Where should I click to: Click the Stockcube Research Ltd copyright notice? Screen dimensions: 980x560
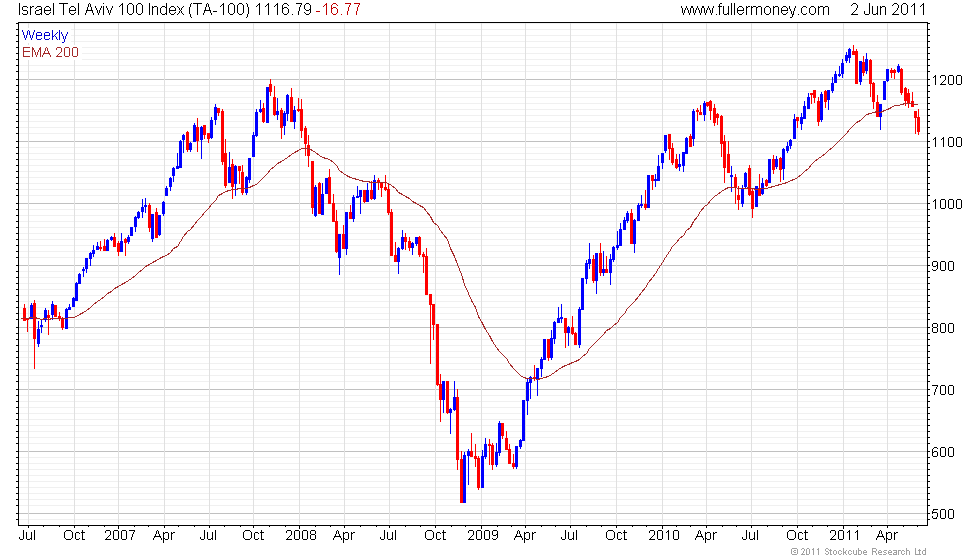click(858, 552)
